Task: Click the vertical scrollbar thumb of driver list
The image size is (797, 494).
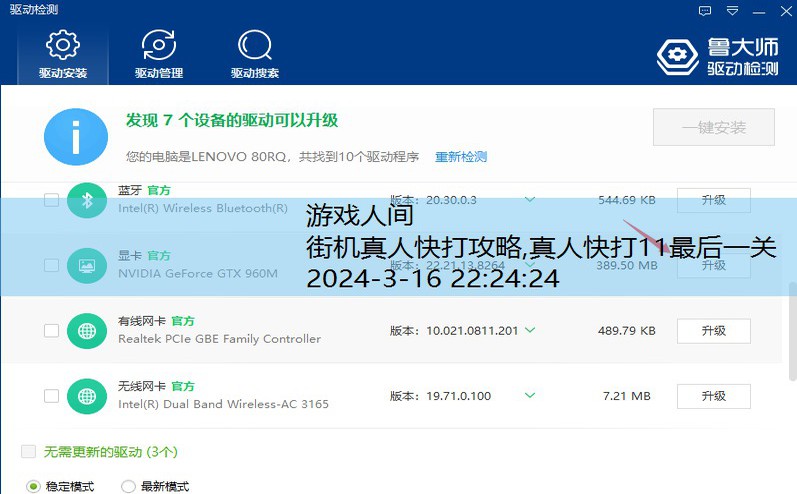Action: [792, 331]
